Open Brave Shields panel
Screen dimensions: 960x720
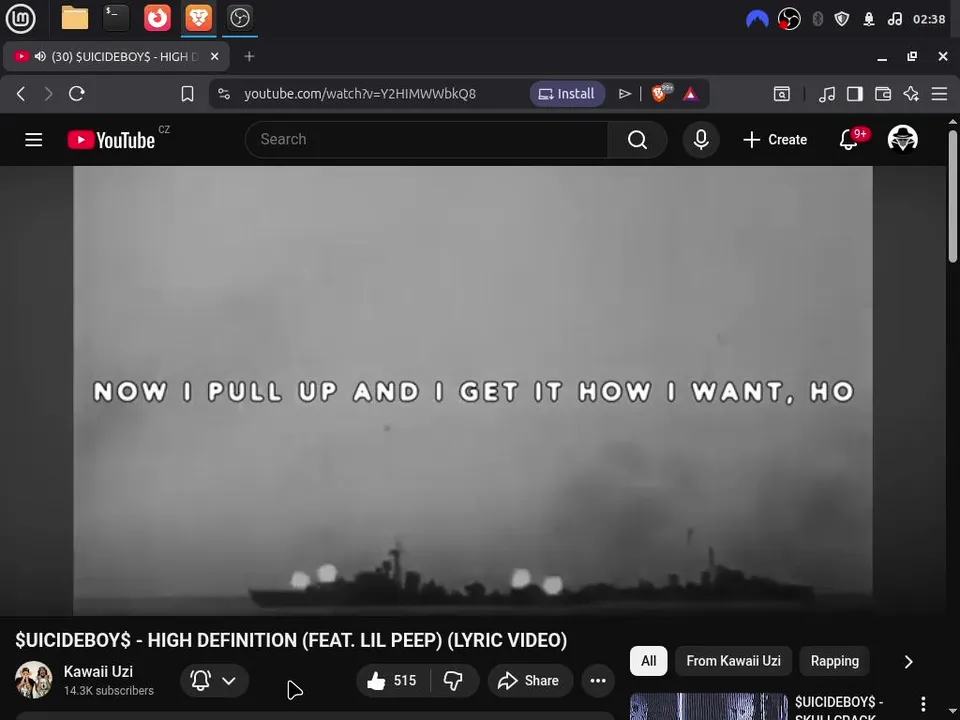coord(661,94)
